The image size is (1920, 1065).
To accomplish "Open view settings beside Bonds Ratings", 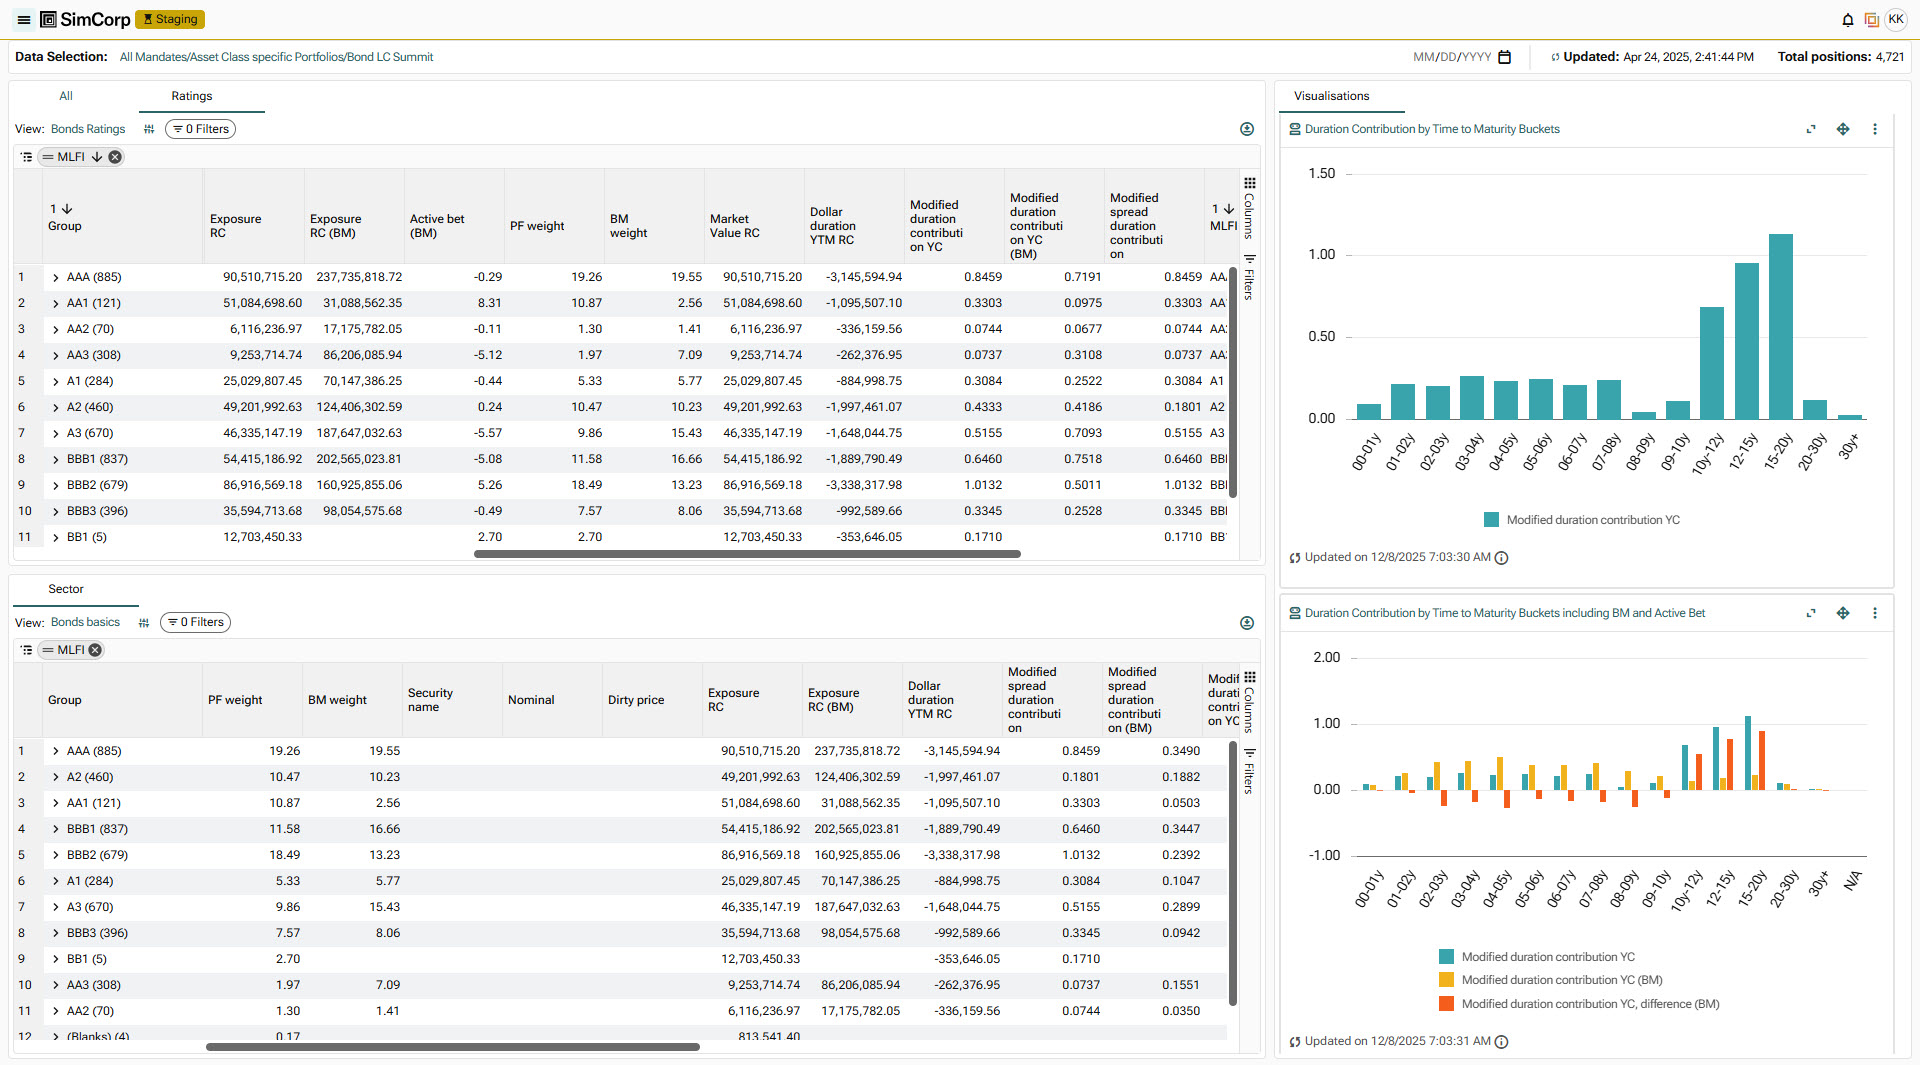I will 149,129.
